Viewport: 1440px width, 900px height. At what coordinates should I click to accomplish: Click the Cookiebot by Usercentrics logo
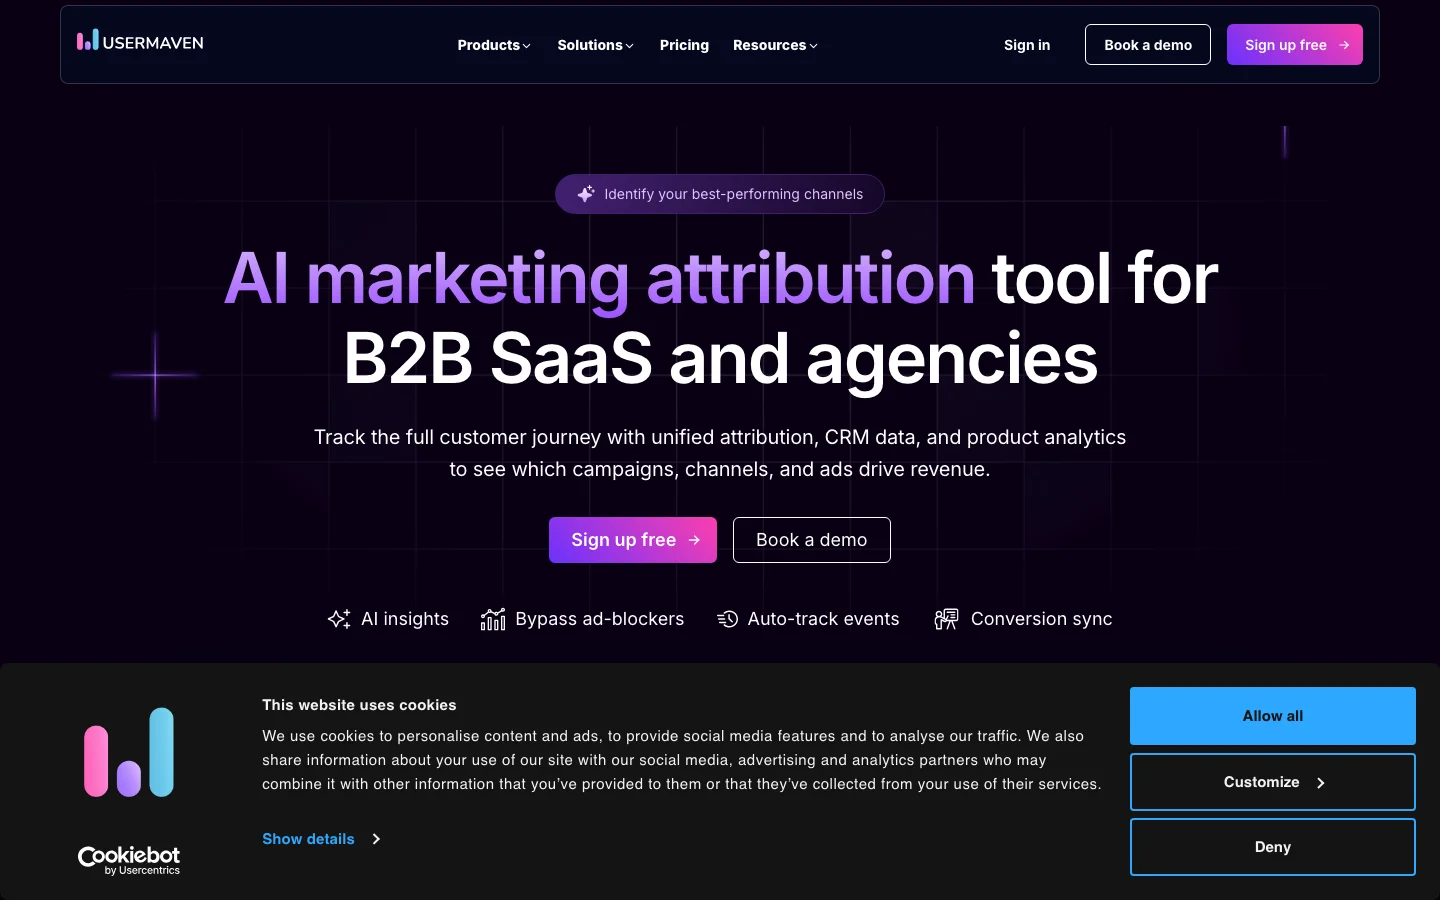tap(129, 860)
